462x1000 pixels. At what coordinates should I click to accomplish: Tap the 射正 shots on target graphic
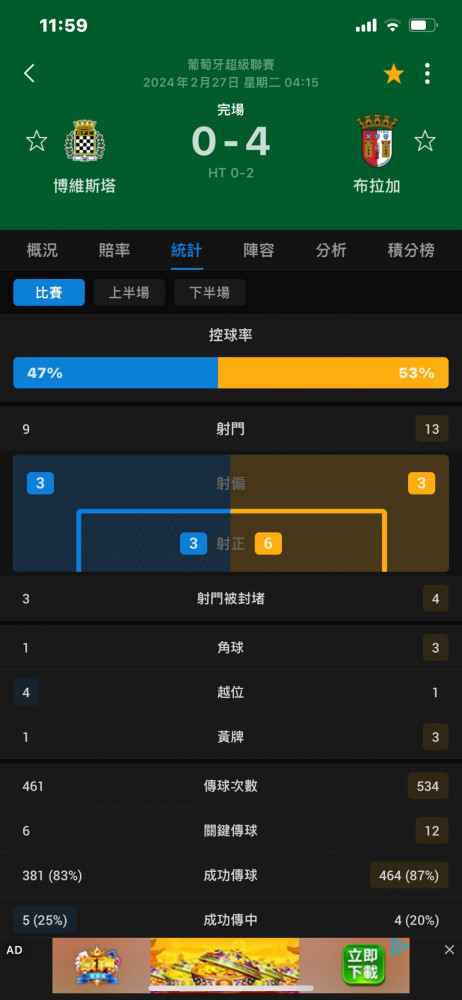pos(231,543)
